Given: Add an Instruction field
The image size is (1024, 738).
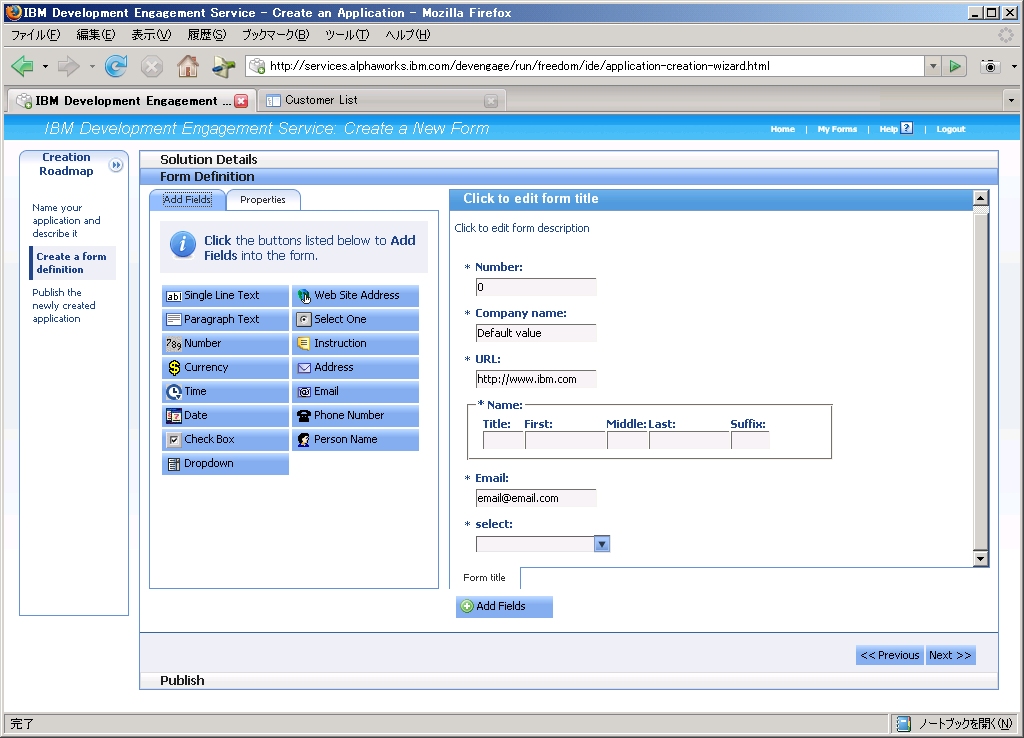Looking at the screenshot, I should coord(355,344).
